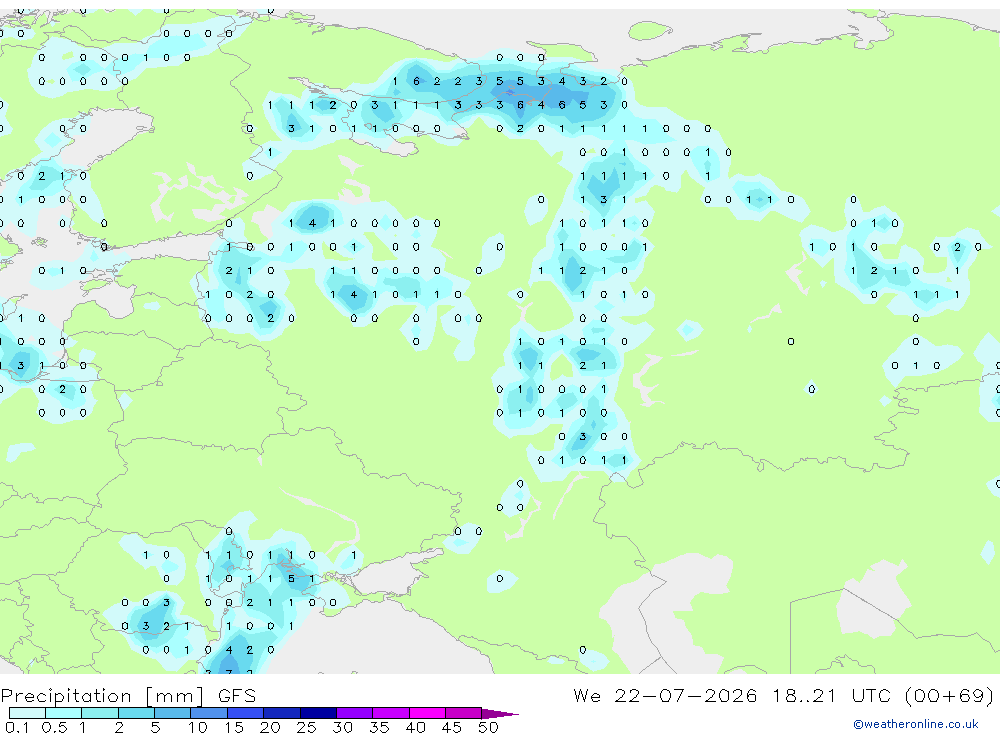Click the "45" legend scale label
1000x733 pixels.
click(452, 727)
